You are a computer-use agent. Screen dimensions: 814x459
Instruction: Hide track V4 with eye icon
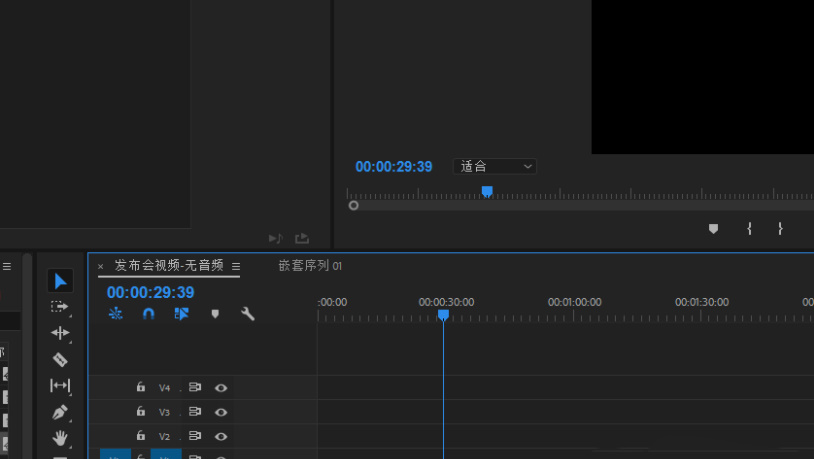(221, 388)
